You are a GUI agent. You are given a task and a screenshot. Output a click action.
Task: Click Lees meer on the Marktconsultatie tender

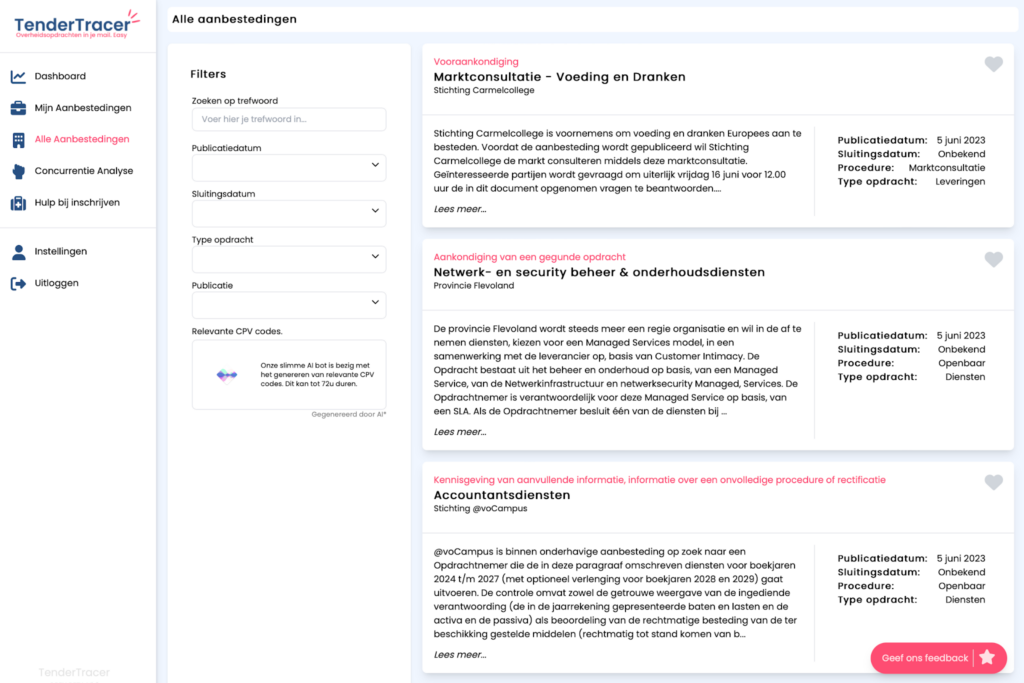coord(460,209)
